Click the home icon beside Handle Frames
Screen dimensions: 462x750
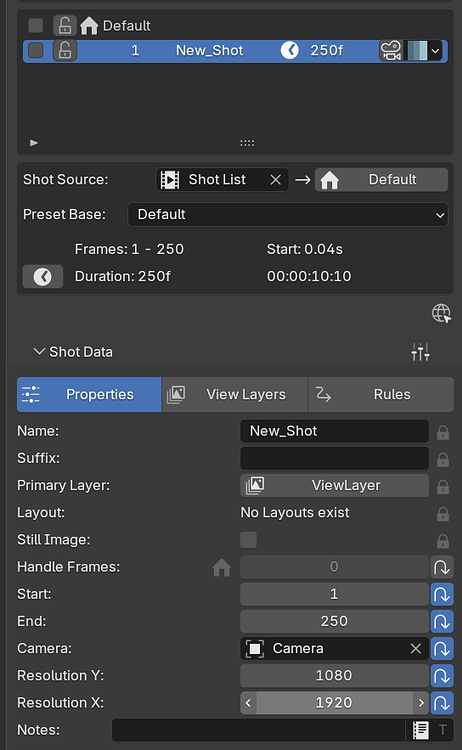[221, 567]
